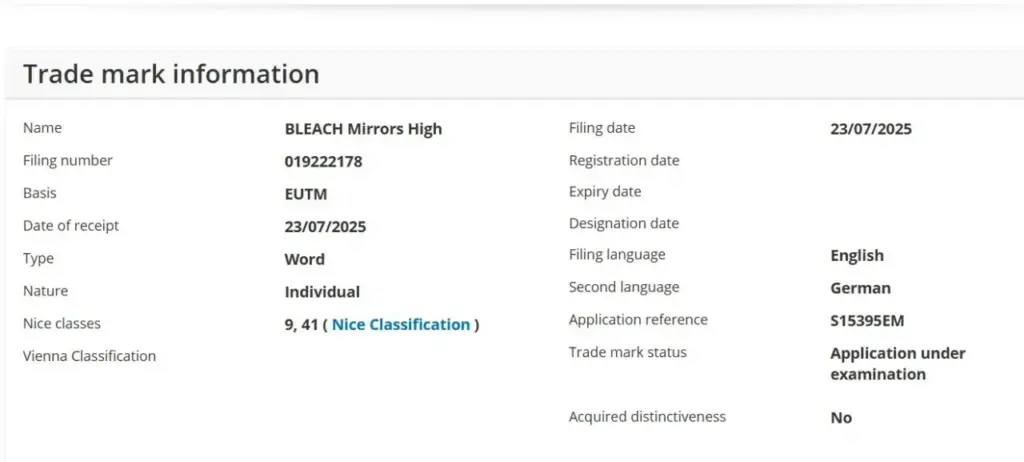Click the Acquired distinctiveness label
The width and height of the screenshot is (1024, 462).
(x=647, y=416)
